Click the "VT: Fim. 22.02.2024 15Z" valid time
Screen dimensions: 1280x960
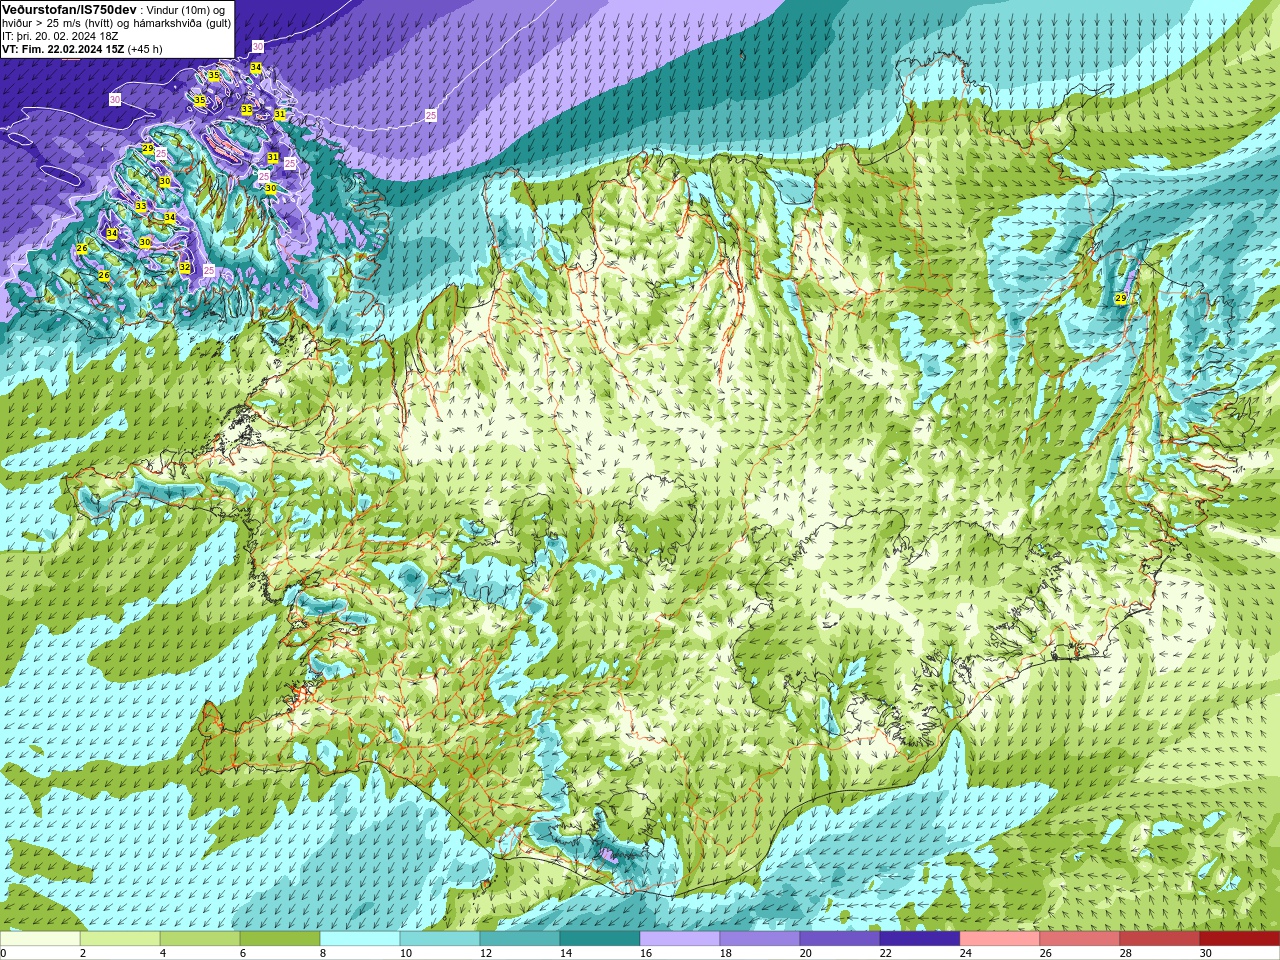click(63, 49)
